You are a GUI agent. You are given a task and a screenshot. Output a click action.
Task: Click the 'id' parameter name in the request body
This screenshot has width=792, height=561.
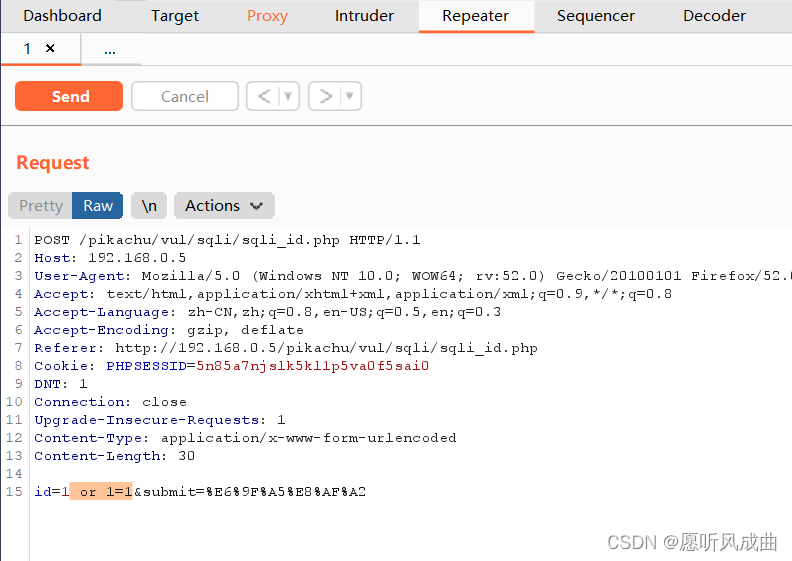42,492
